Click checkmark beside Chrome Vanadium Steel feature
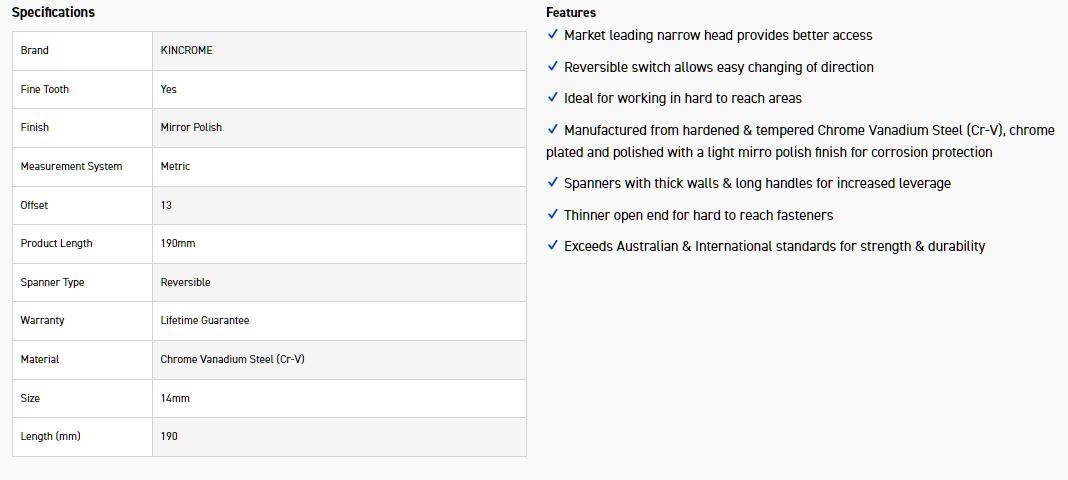1068x480 pixels. [x=553, y=130]
